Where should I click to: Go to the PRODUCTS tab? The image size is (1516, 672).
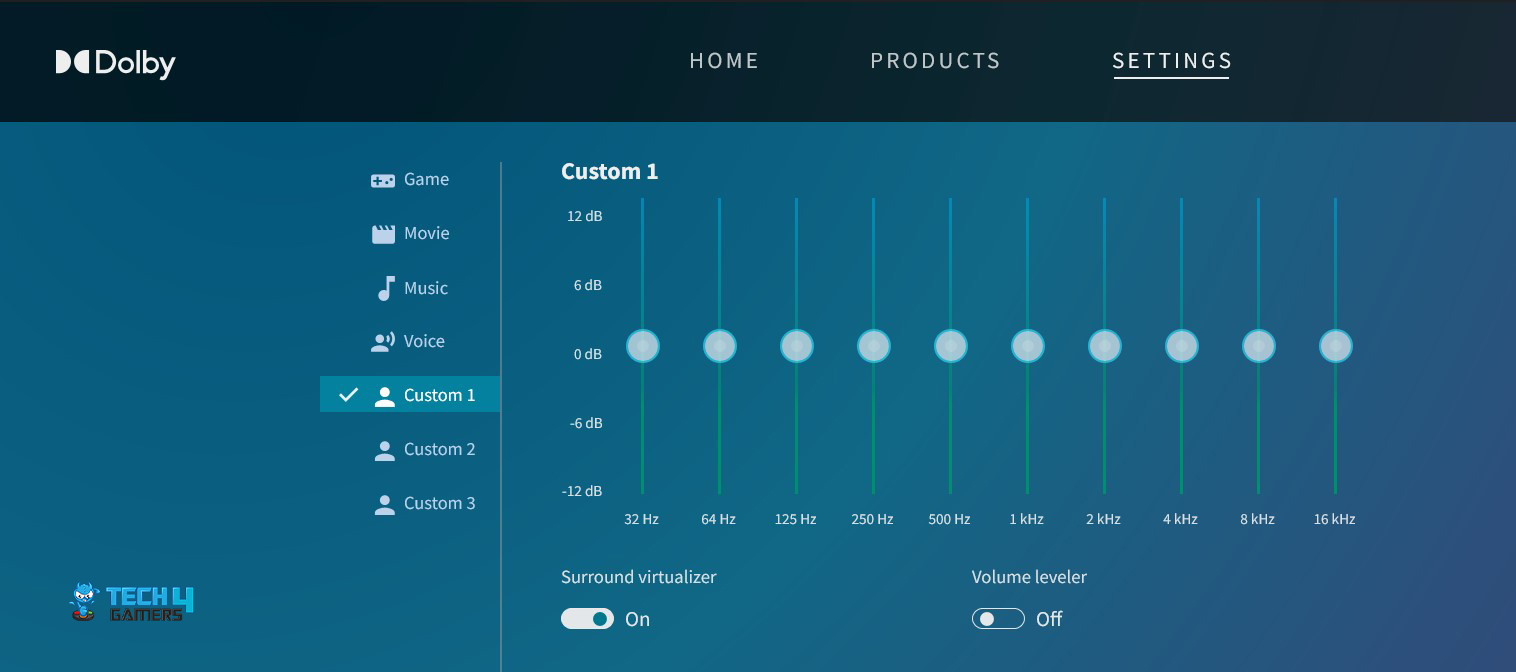point(935,61)
